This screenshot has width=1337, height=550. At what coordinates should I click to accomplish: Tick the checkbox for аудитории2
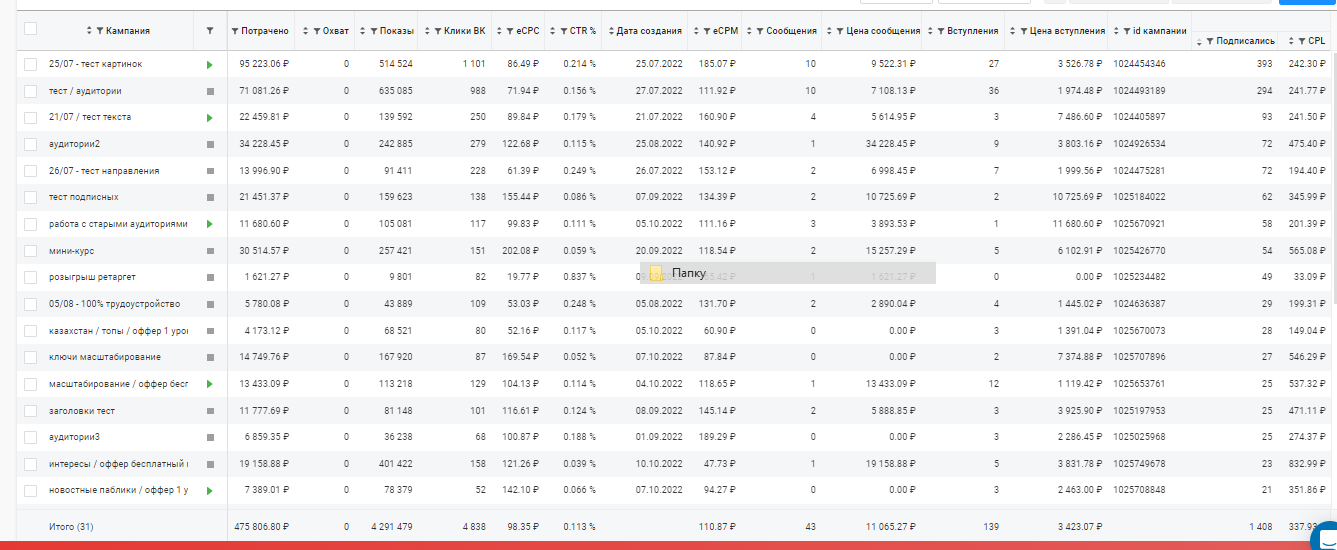pyautogui.click(x=30, y=144)
